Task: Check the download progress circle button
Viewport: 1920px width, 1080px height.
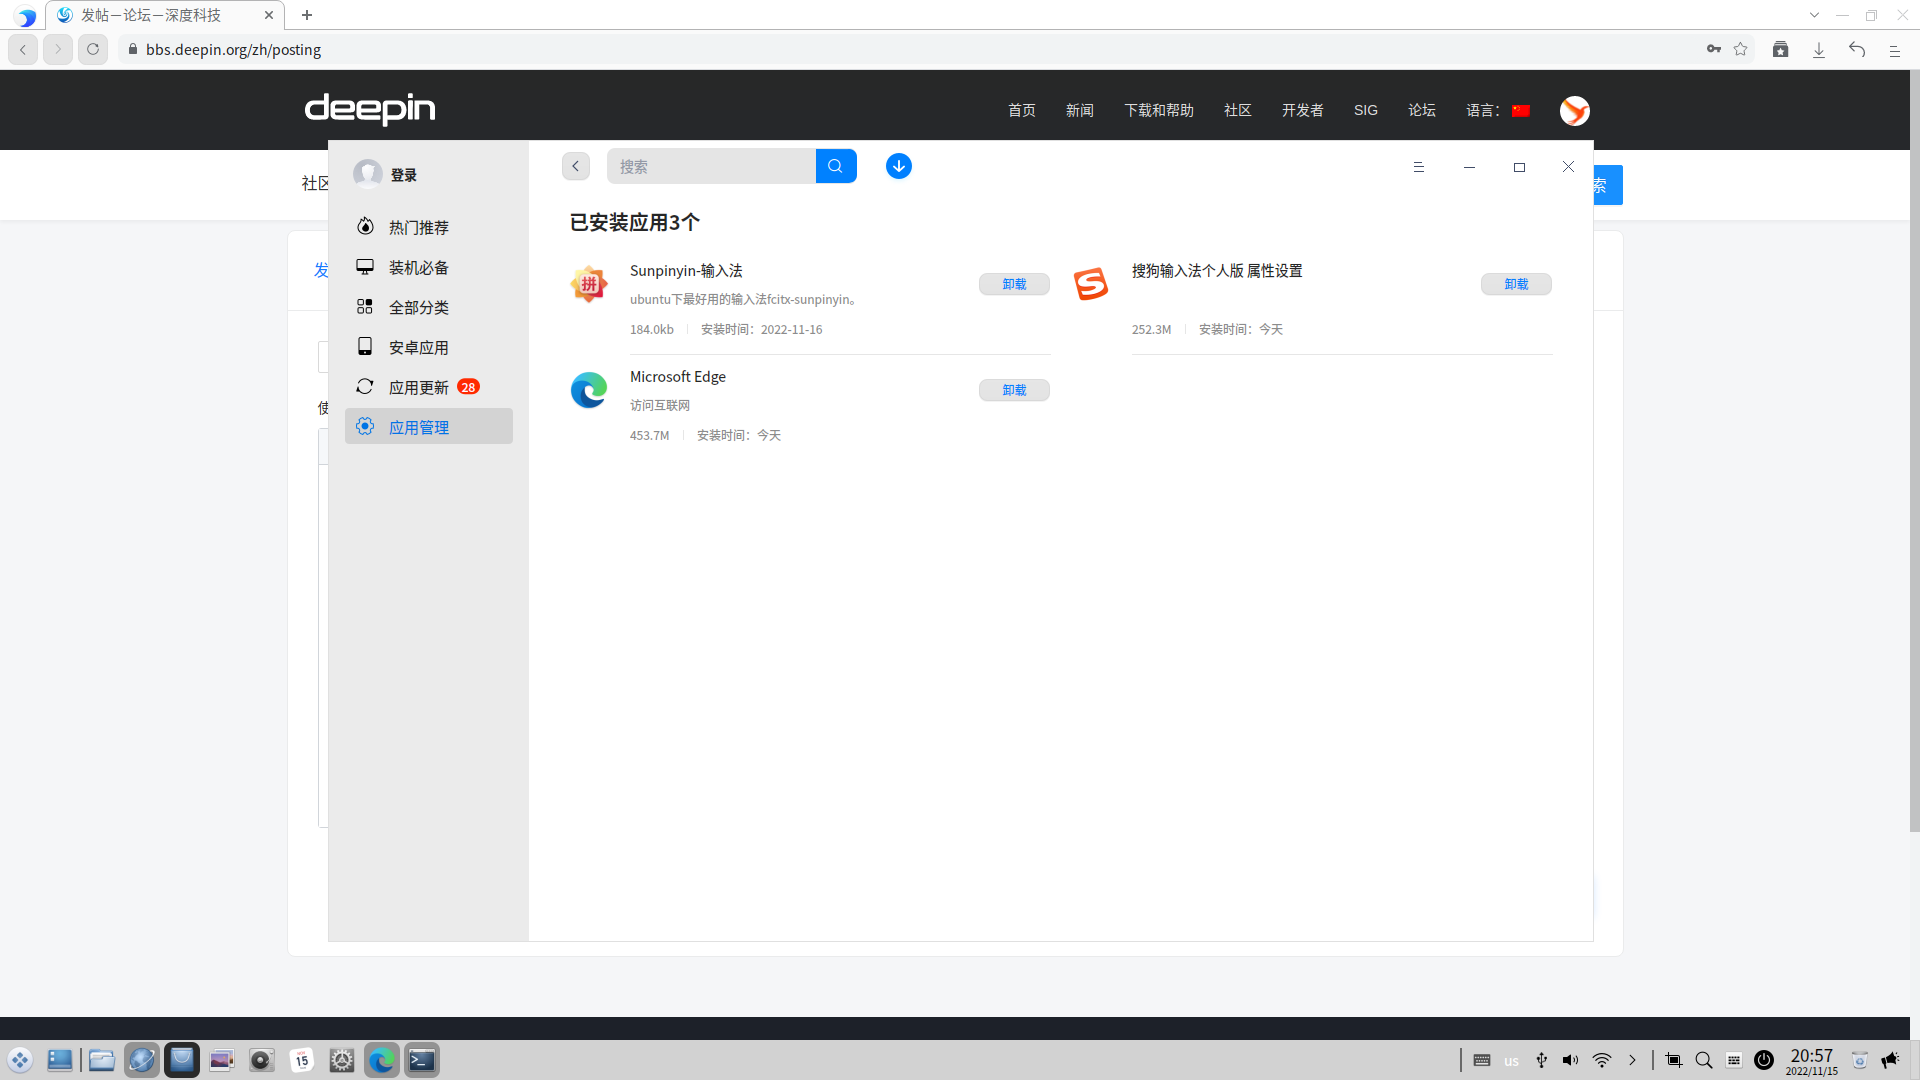Action: click(x=898, y=166)
